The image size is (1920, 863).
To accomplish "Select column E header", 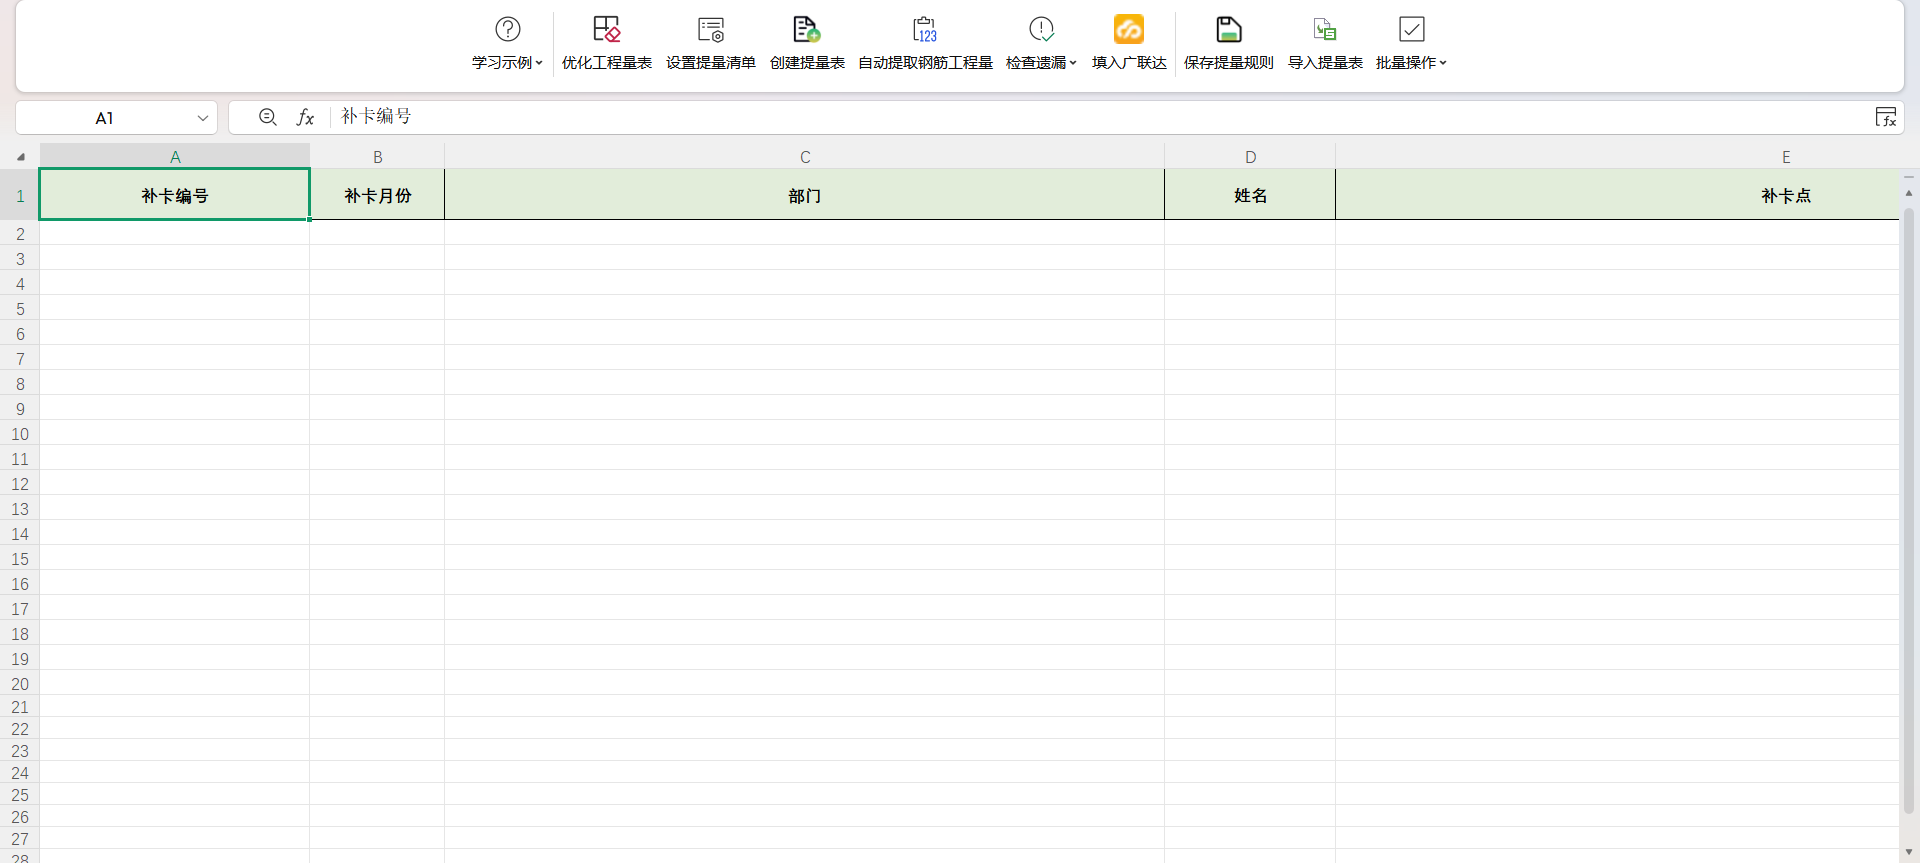I will click(x=1618, y=157).
